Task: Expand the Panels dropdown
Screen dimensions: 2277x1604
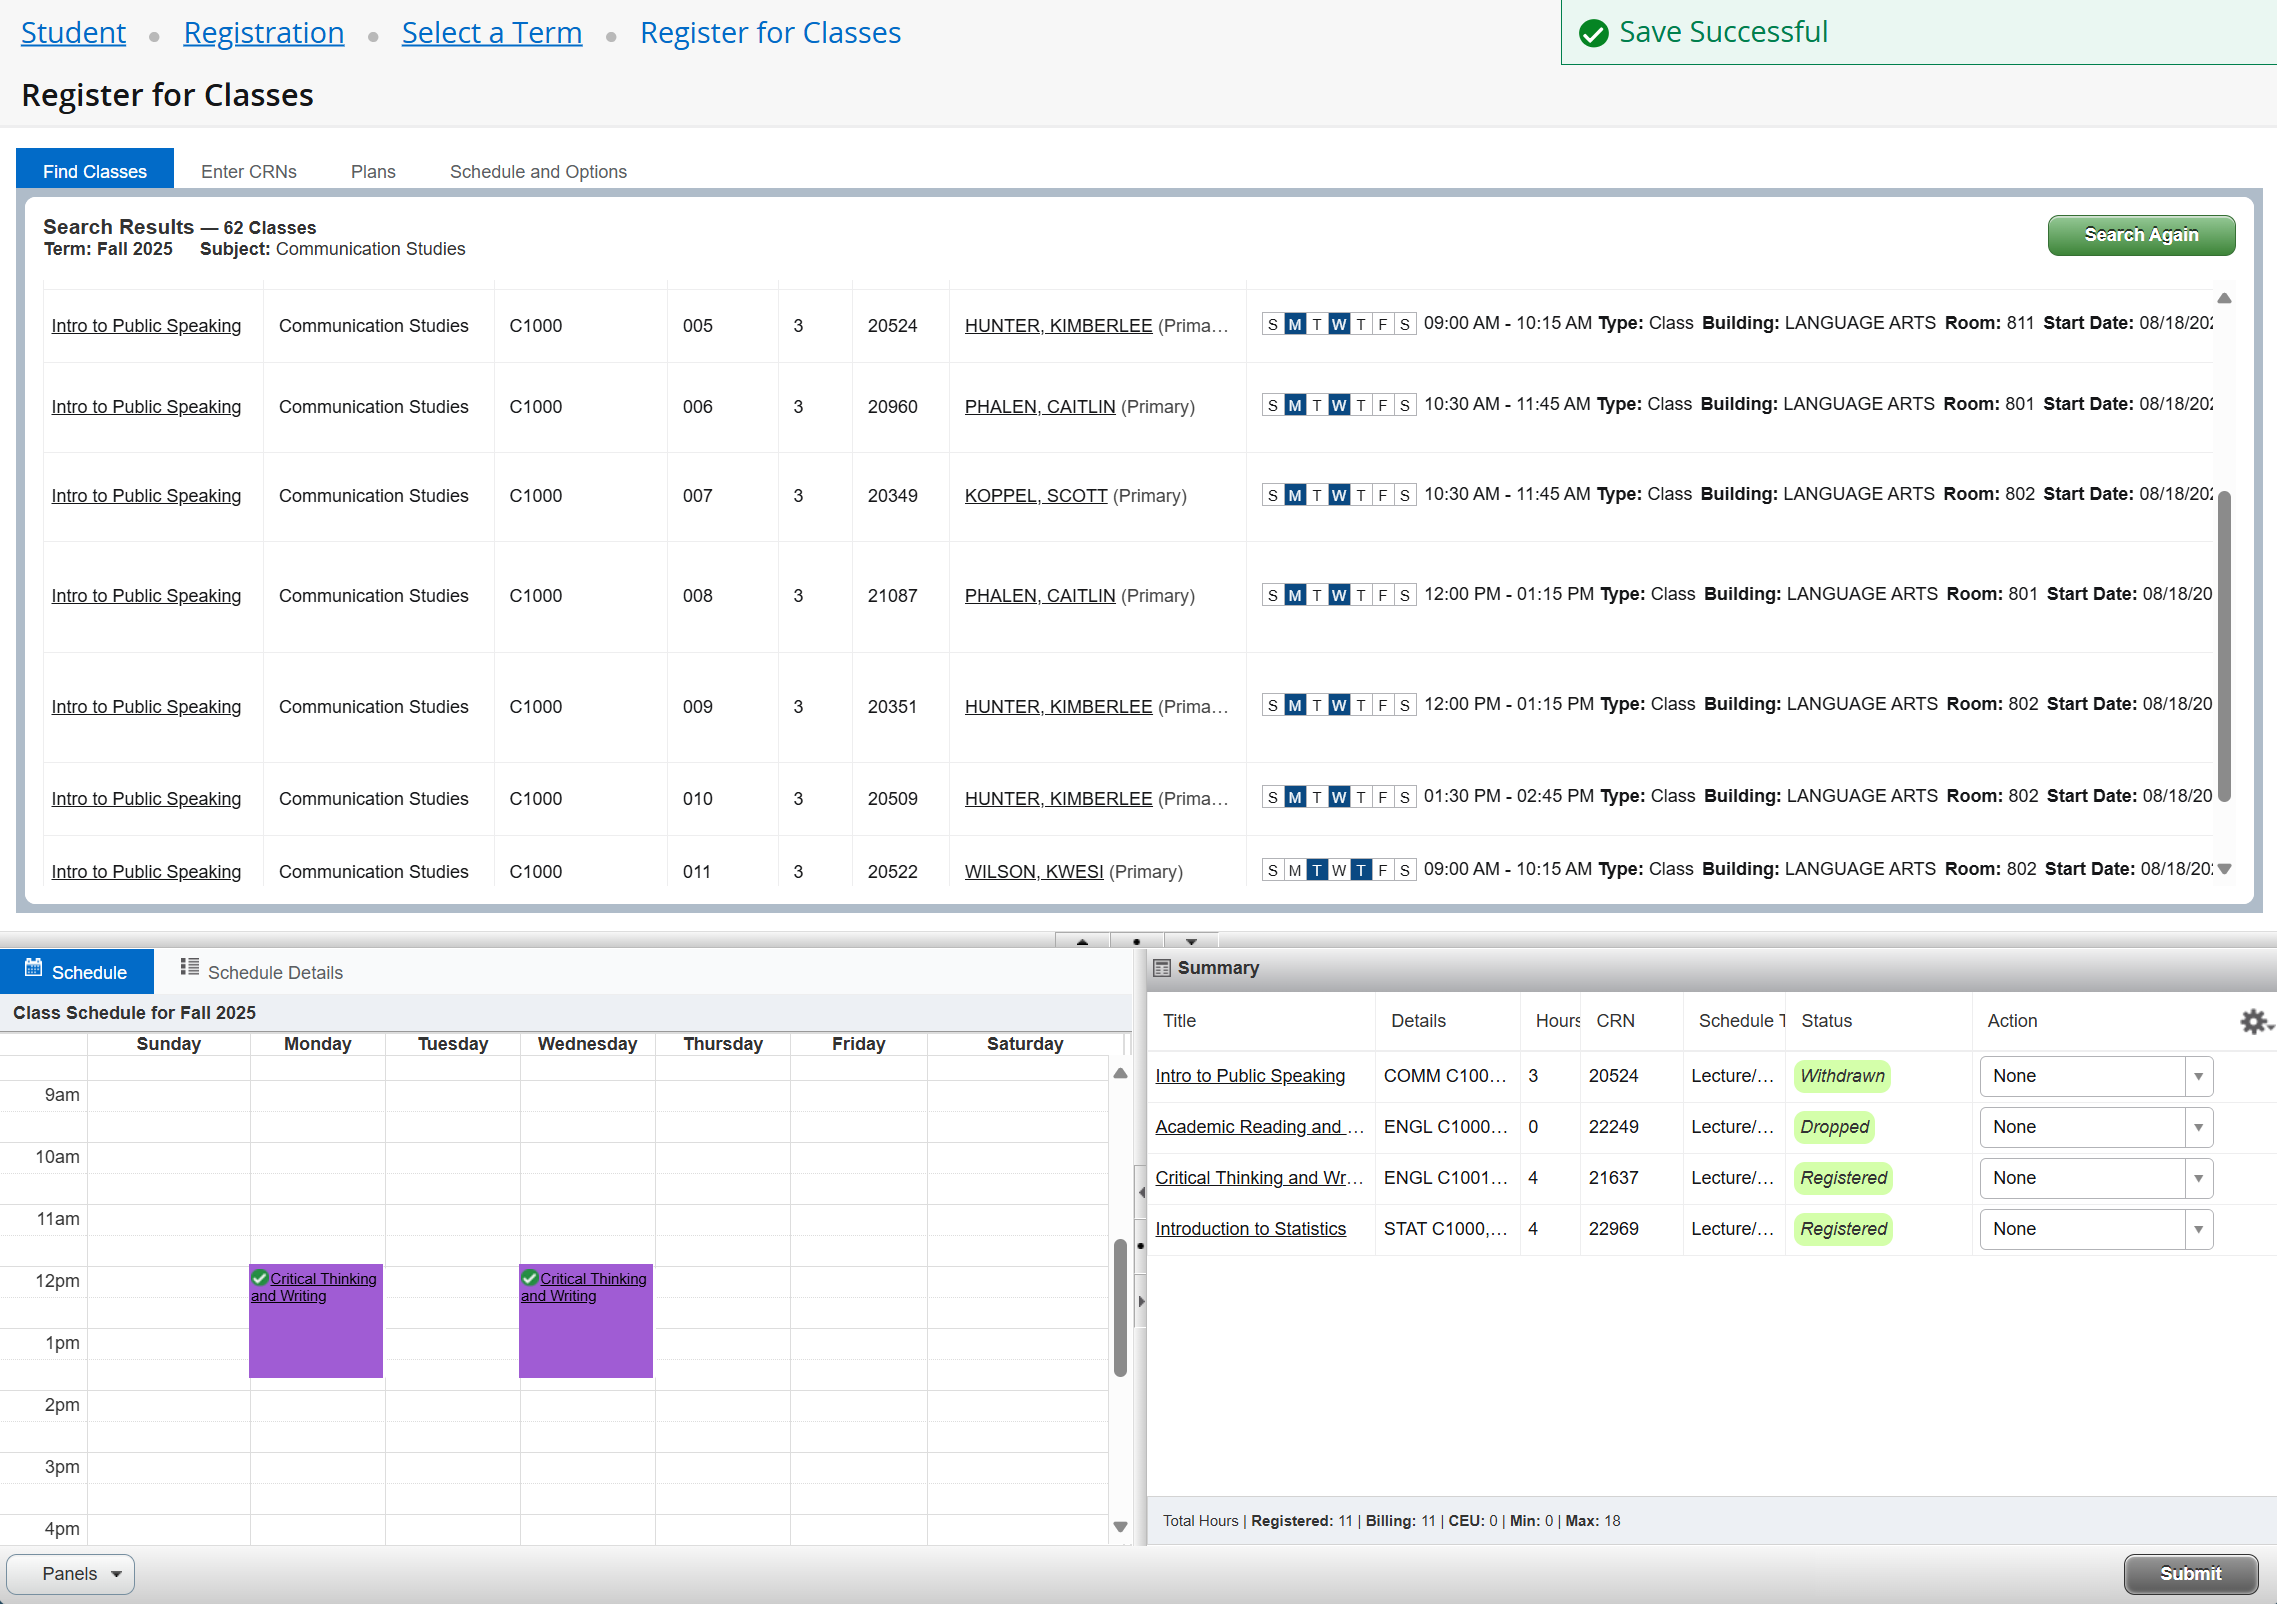Action: coord(71,1574)
